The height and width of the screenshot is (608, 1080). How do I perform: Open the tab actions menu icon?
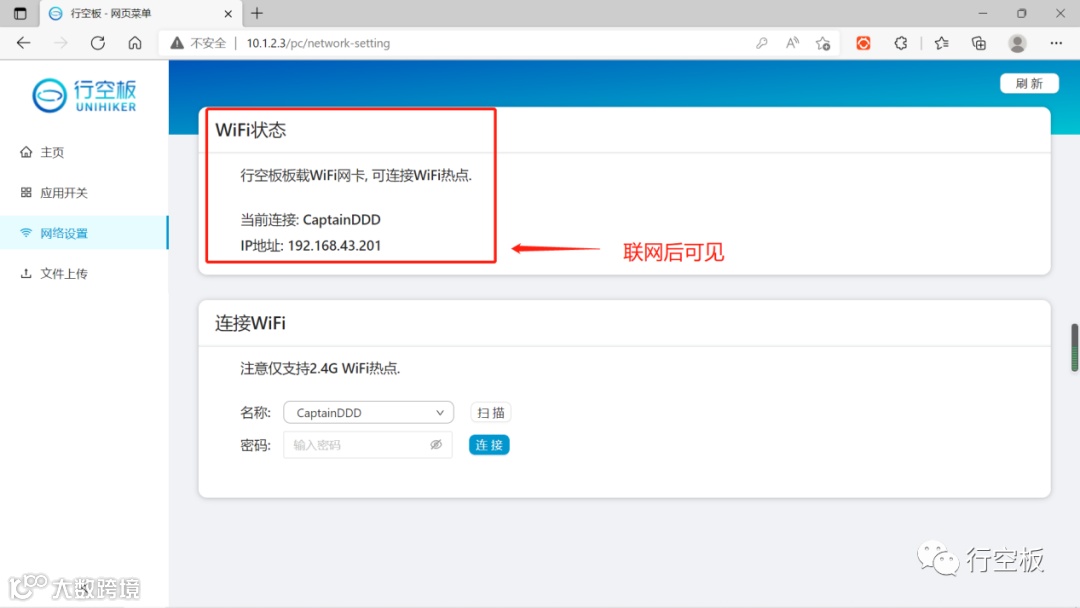[x=20, y=13]
